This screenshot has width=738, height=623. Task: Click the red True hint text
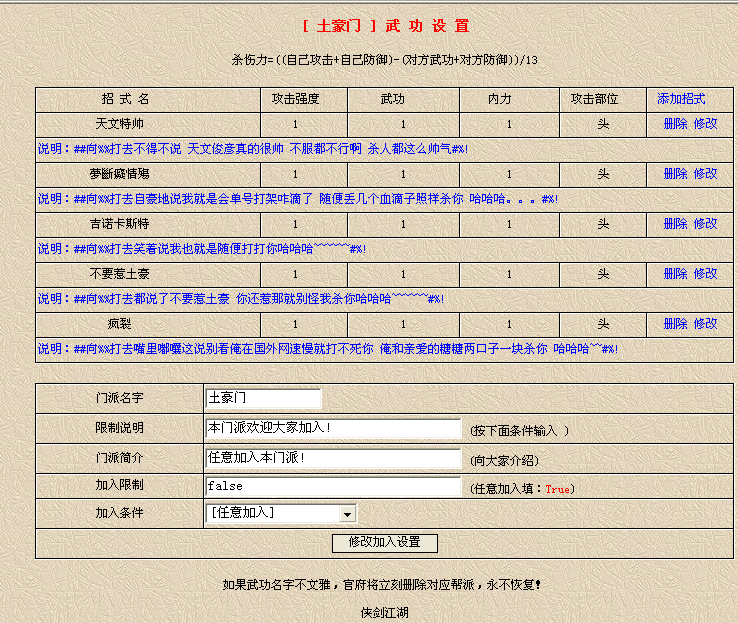click(x=557, y=489)
